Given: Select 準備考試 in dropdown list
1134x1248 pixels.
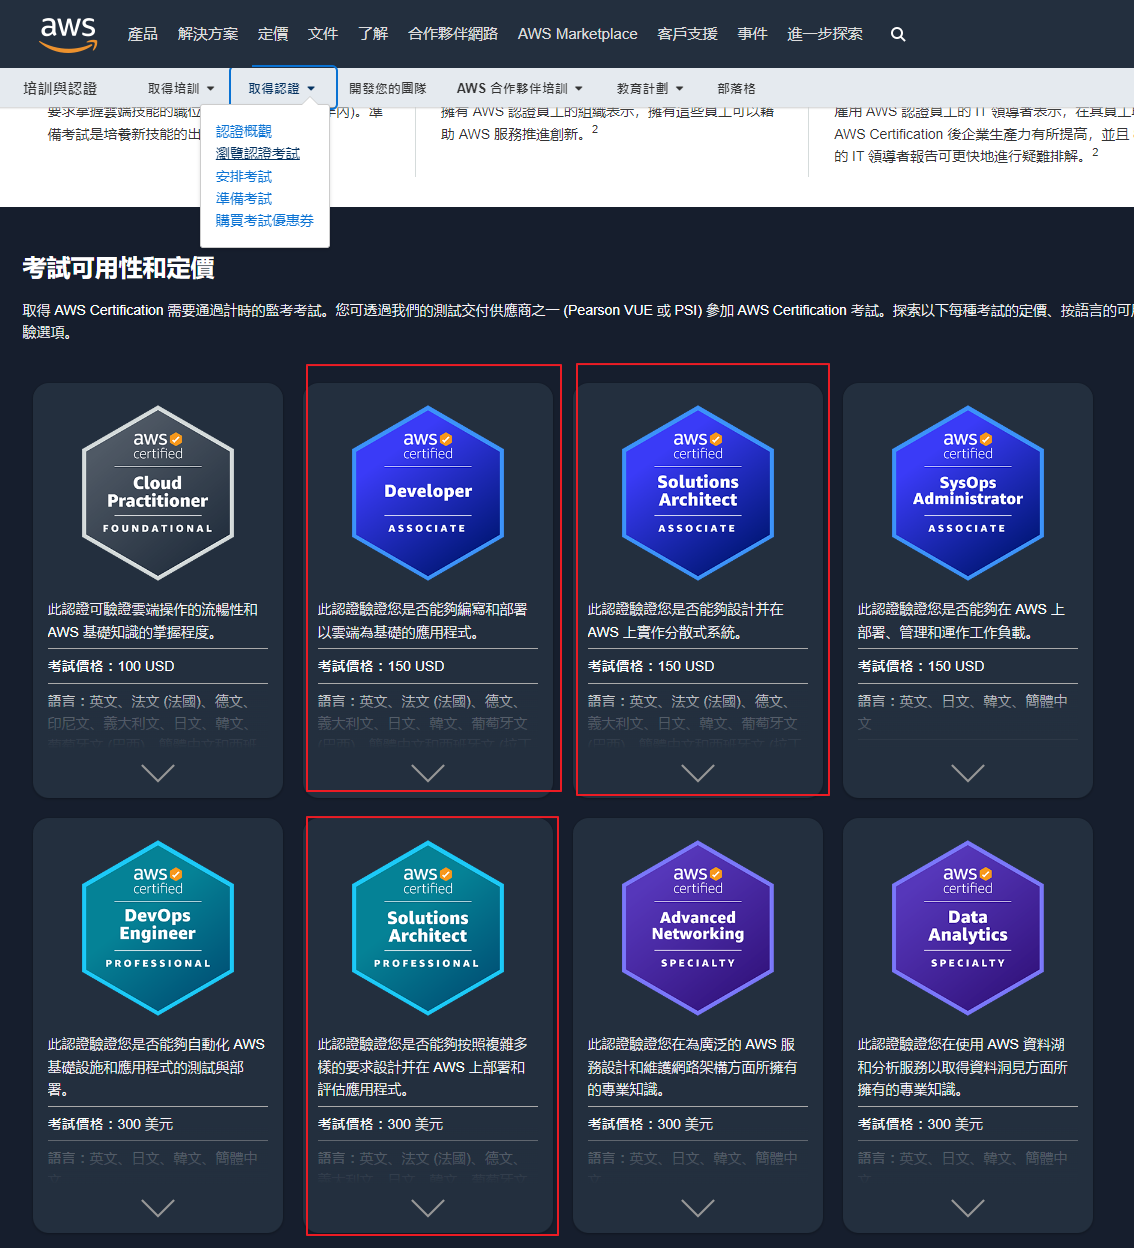Looking at the screenshot, I should pyautogui.click(x=244, y=198).
